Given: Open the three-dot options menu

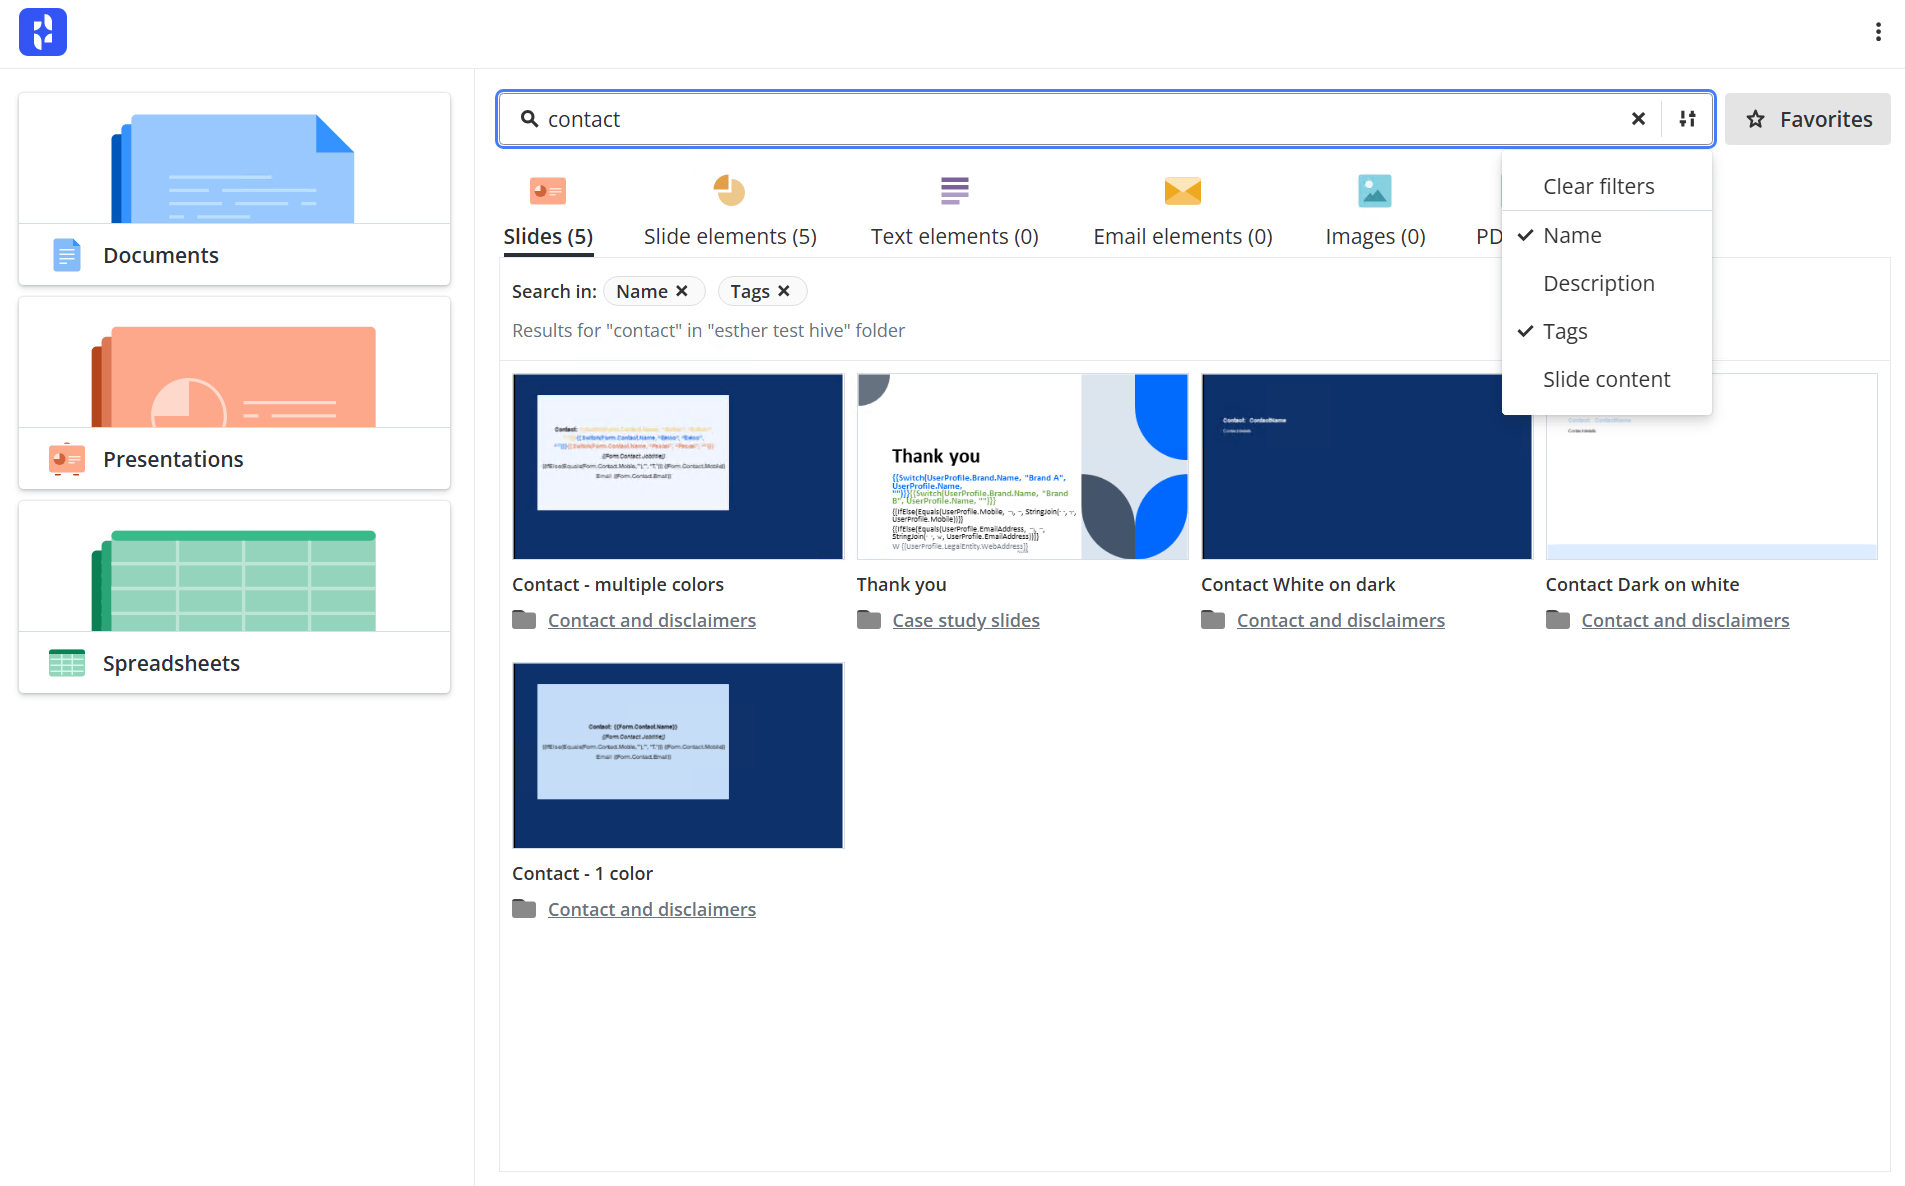Looking at the screenshot, I should [1878, 32].
